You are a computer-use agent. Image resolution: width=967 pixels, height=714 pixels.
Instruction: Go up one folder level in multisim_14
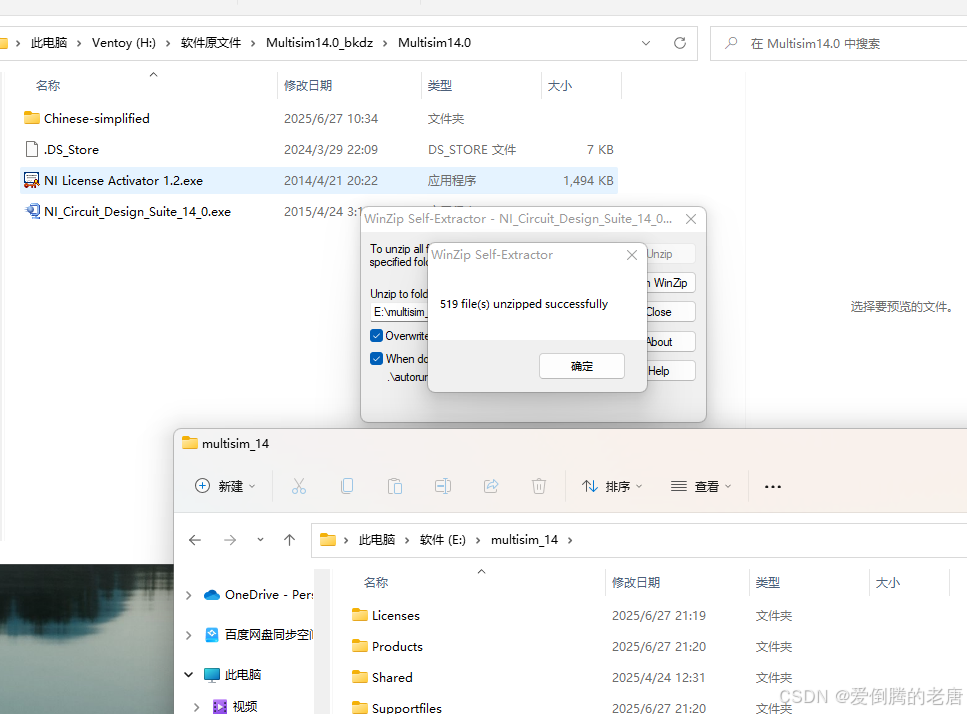pyautogui.click(x=289, y=540)
